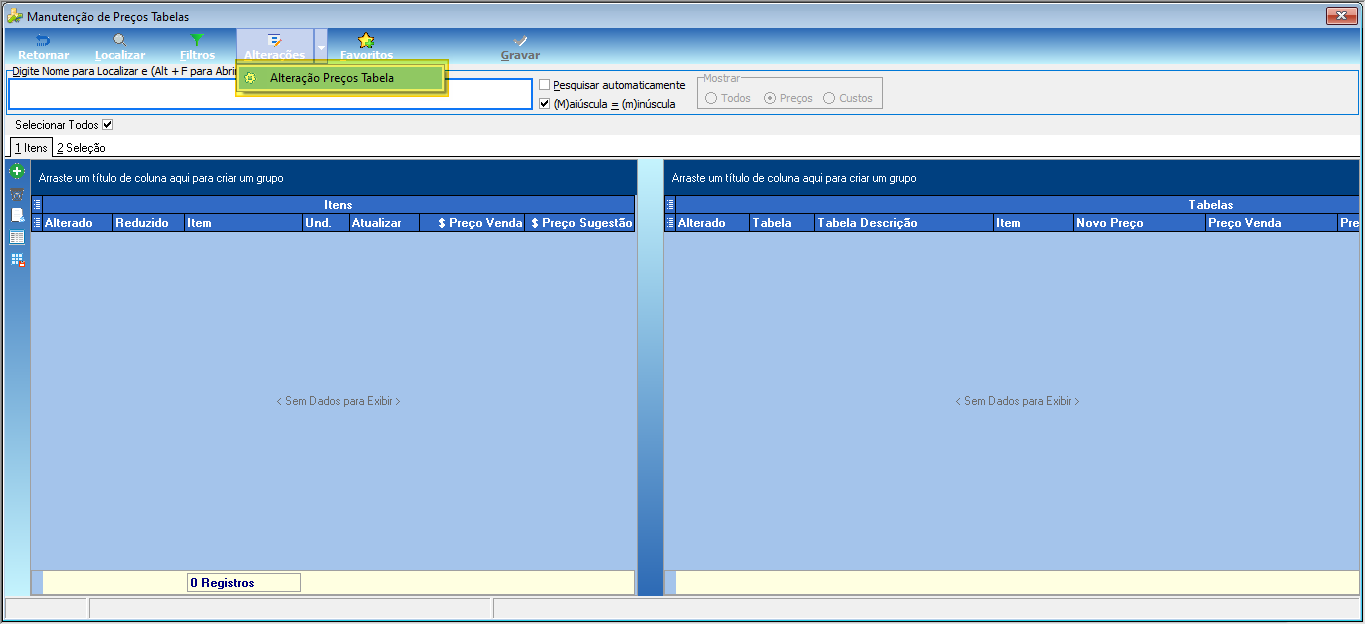Click the trash bin delete icon in sidebar
This screenshot has height=625, width=1366.
tap(17, 194)
